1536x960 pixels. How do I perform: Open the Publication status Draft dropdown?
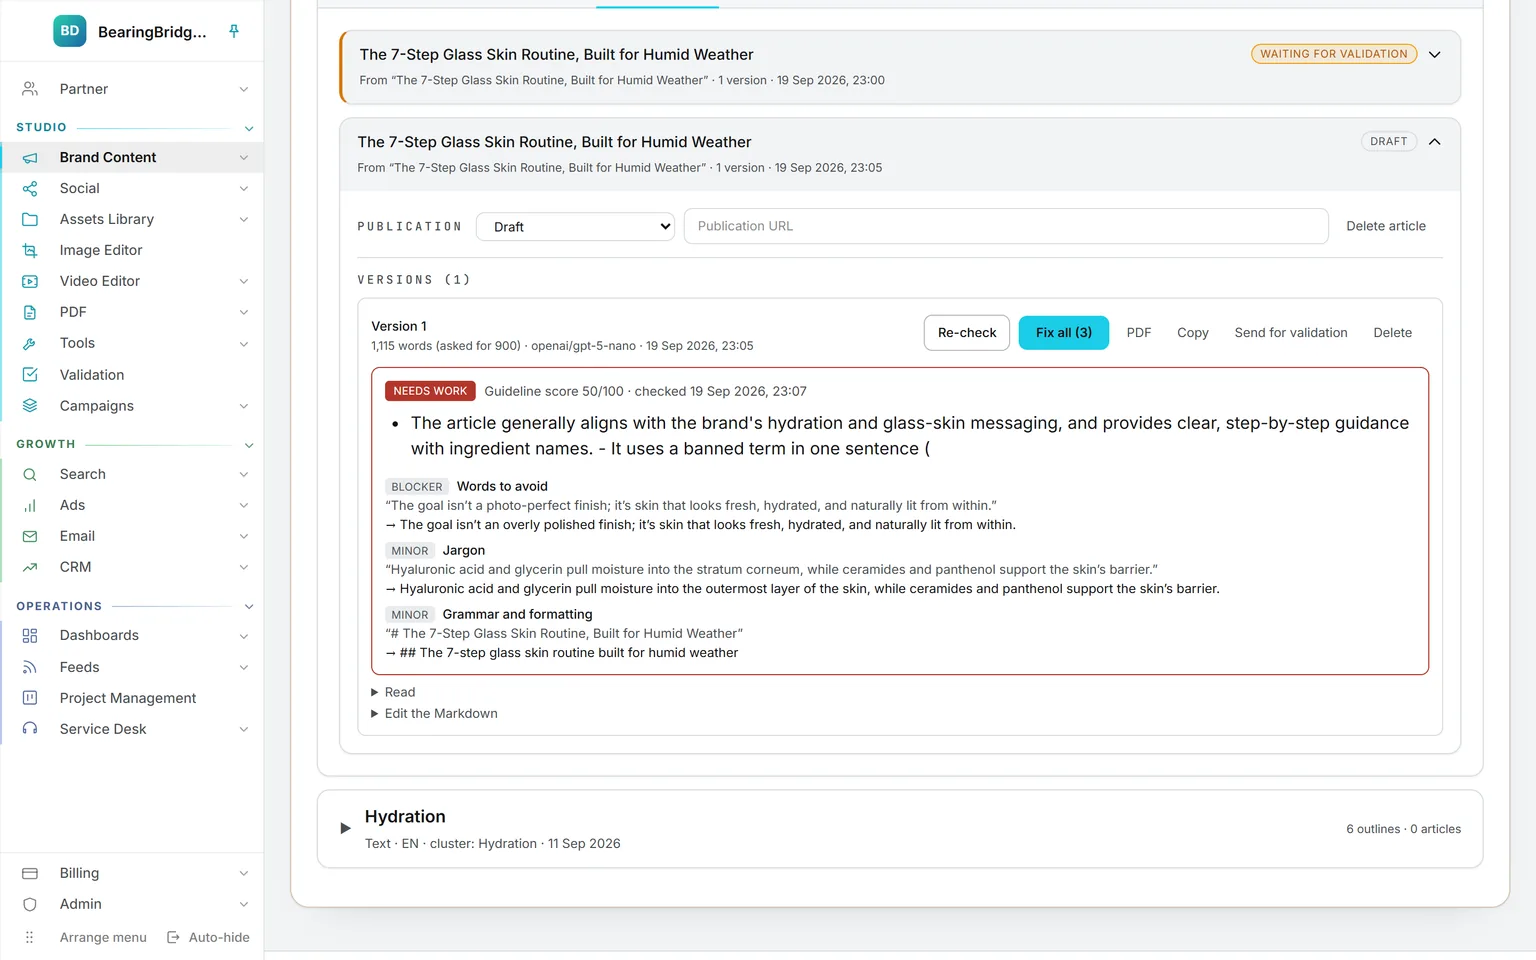coord(576,226)
